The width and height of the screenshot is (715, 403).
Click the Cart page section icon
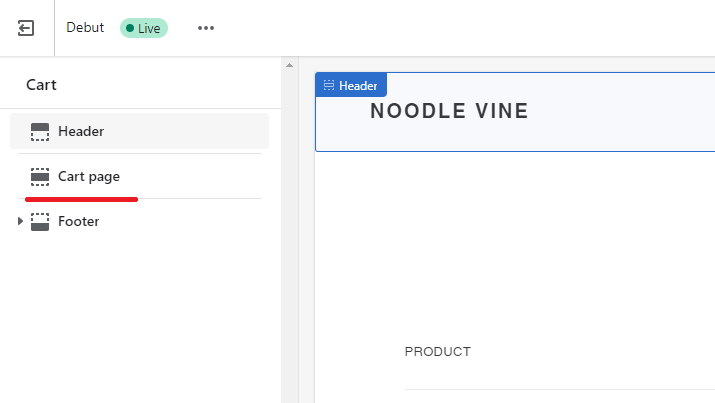(40, 177)
